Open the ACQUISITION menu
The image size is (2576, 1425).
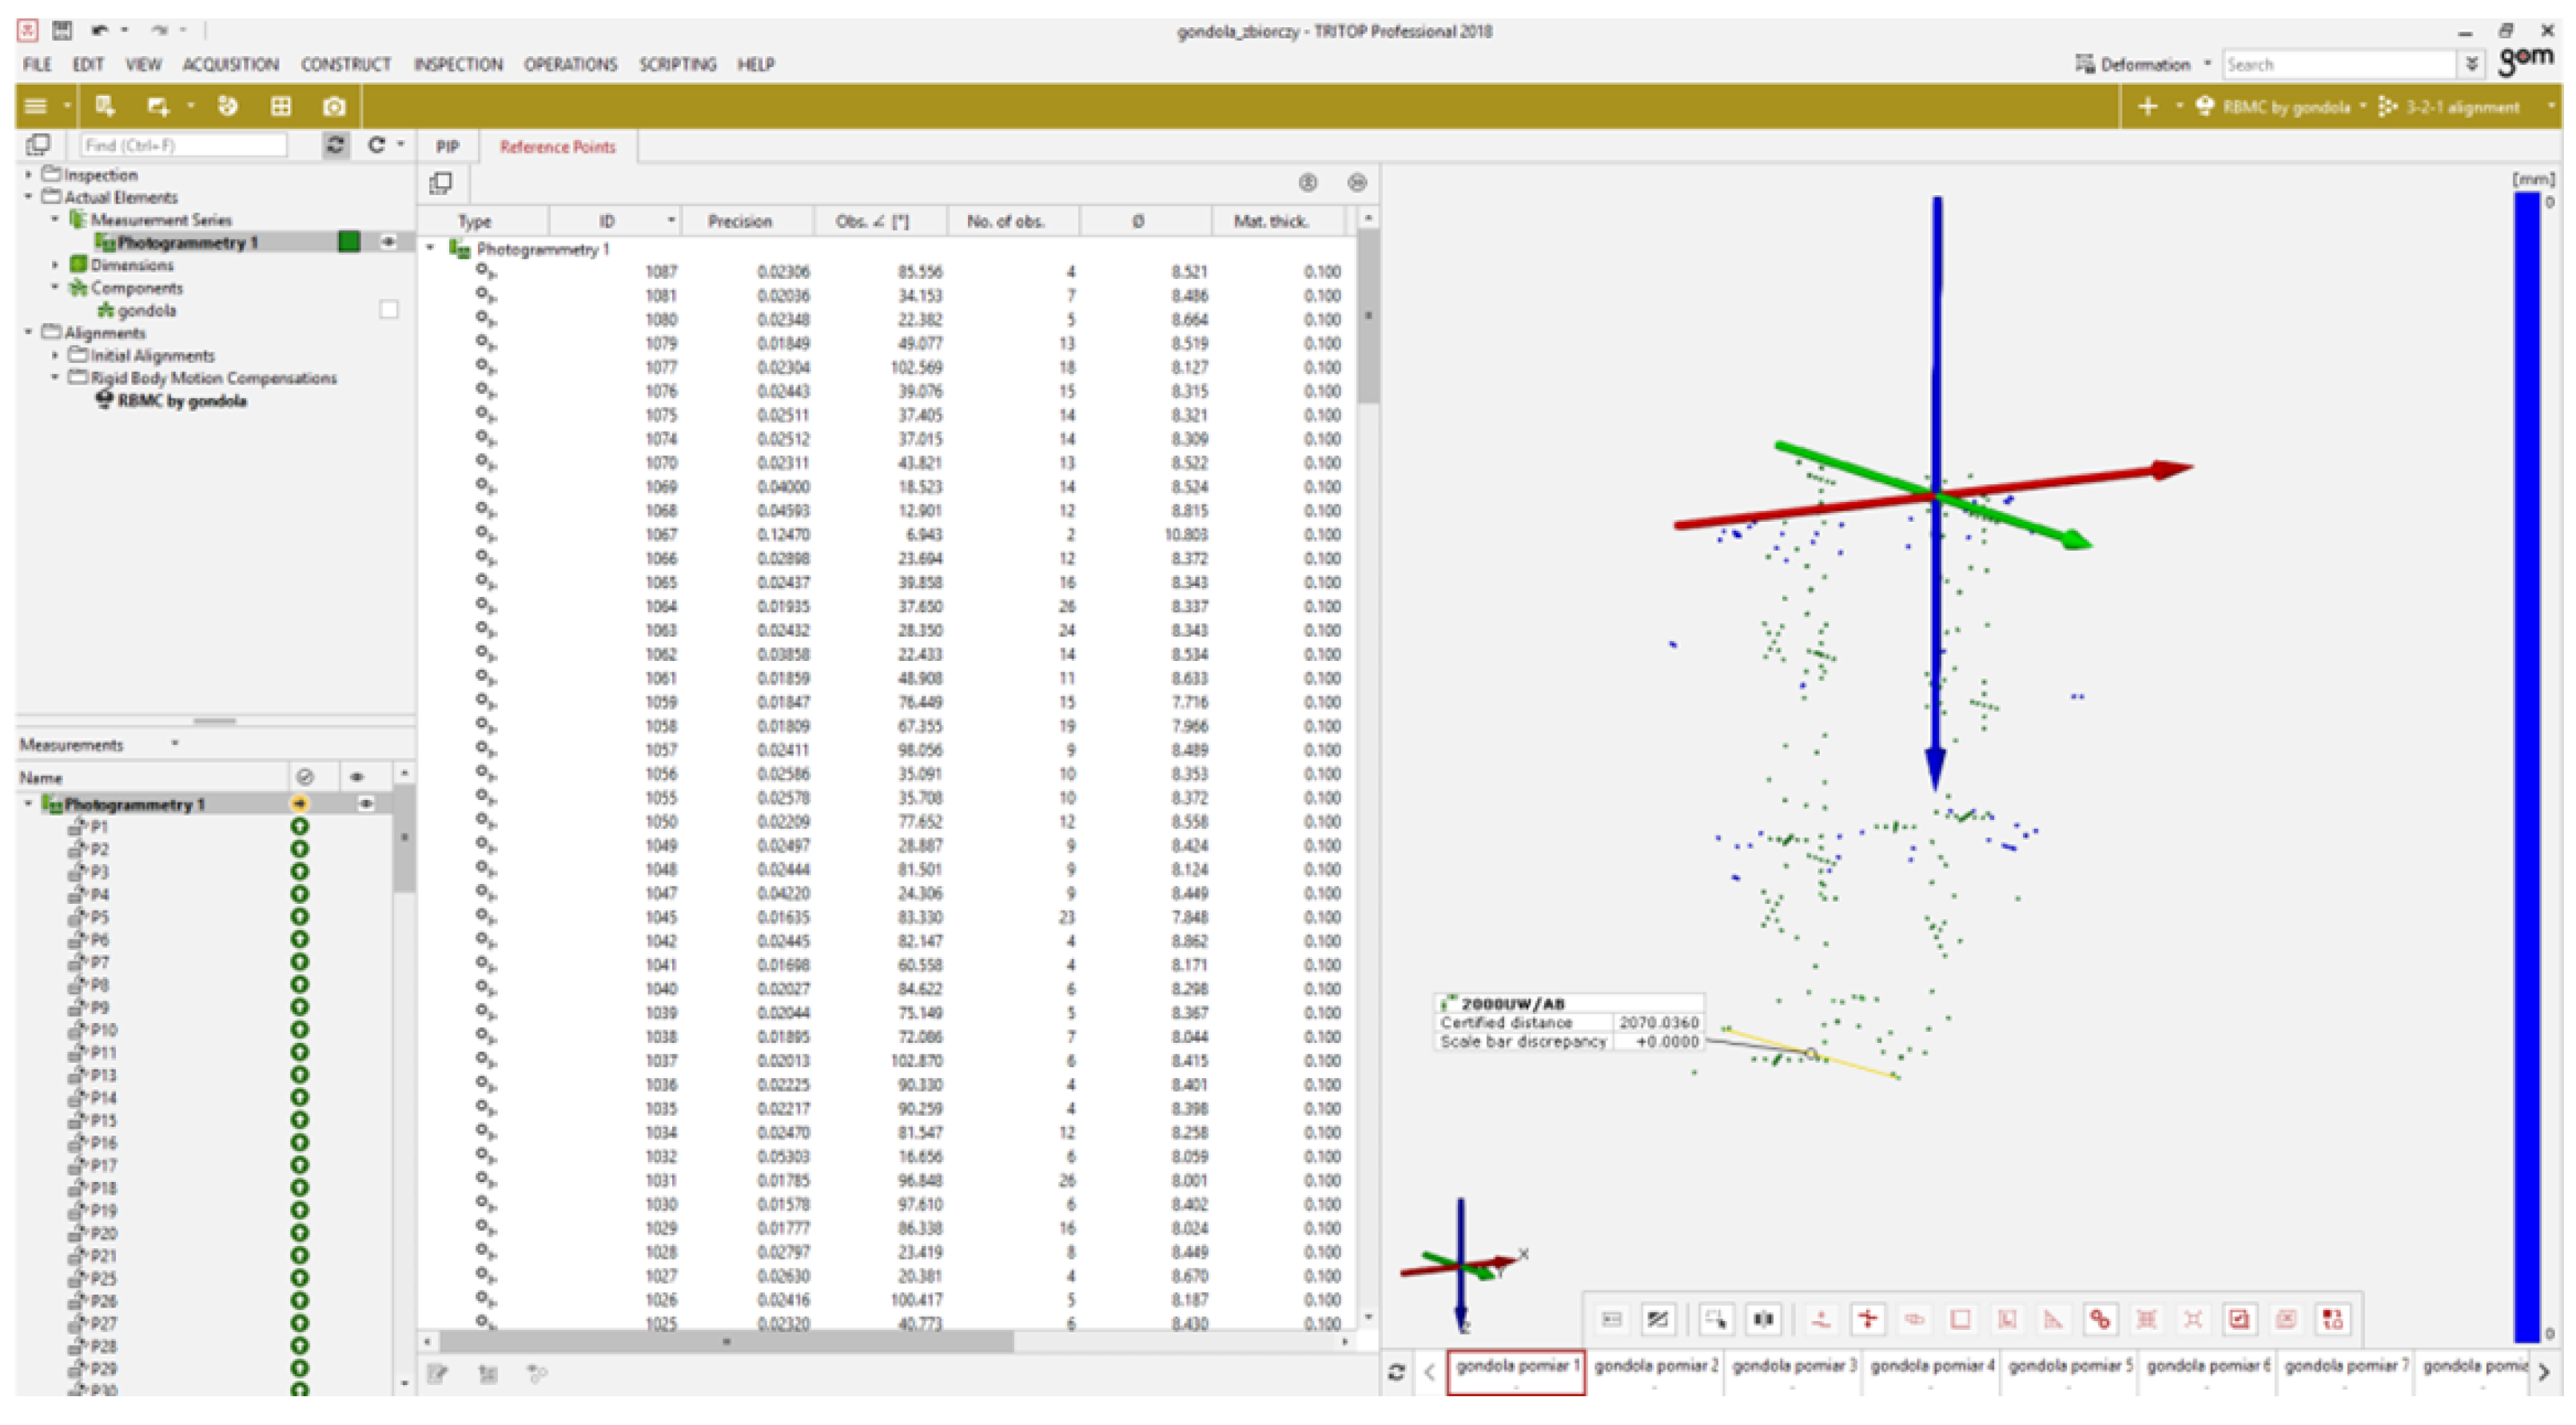click(x=230, y=64)
